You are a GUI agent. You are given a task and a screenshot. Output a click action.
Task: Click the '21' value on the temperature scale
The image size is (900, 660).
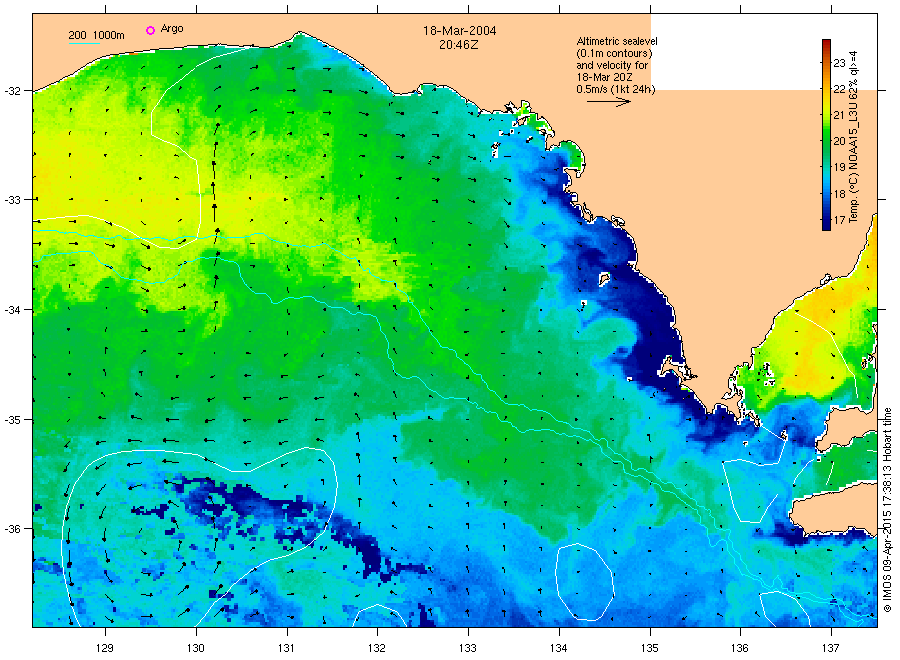pos(839,115)
